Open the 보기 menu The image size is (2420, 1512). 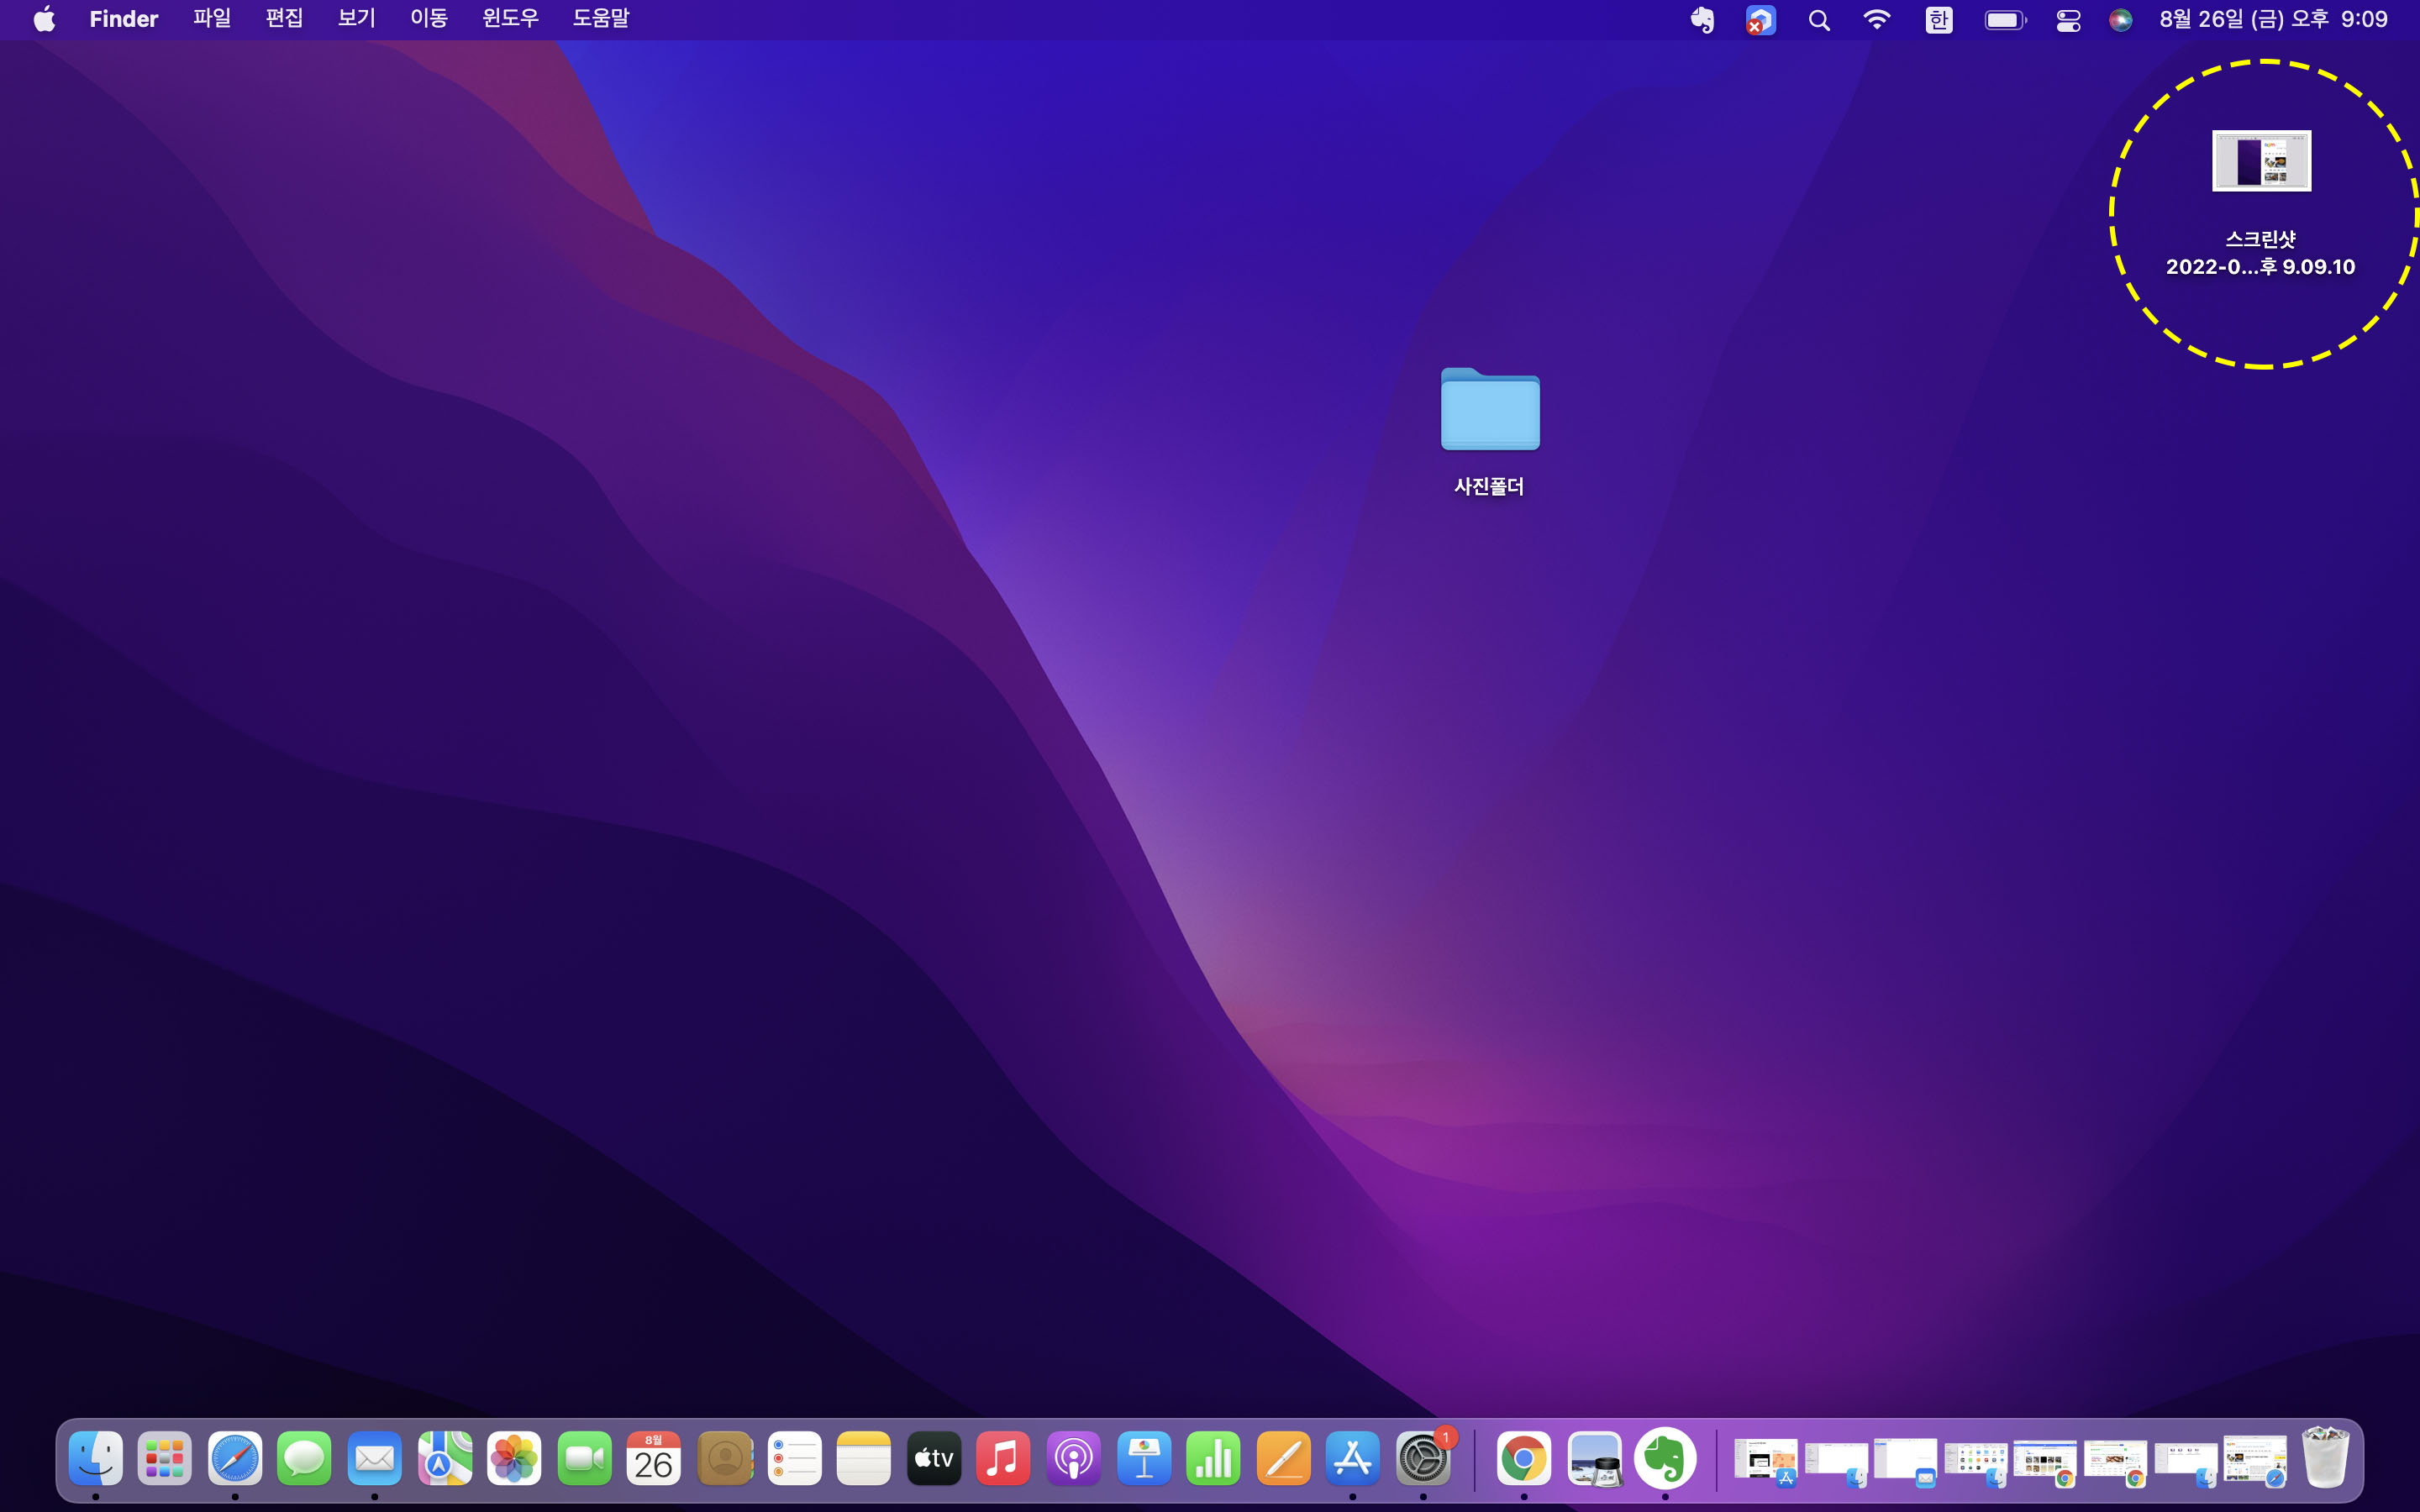[356, 19]
